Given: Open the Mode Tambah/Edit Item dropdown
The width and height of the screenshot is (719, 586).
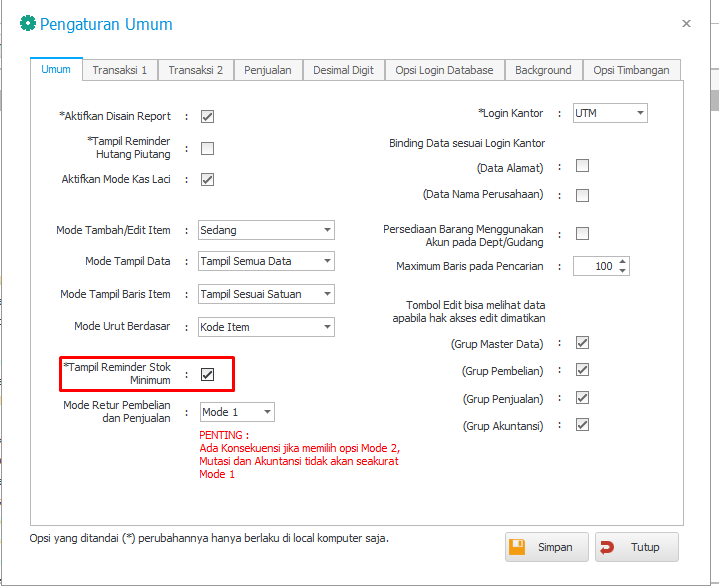Looking at the screenshot, I should [x=266, y=230].
